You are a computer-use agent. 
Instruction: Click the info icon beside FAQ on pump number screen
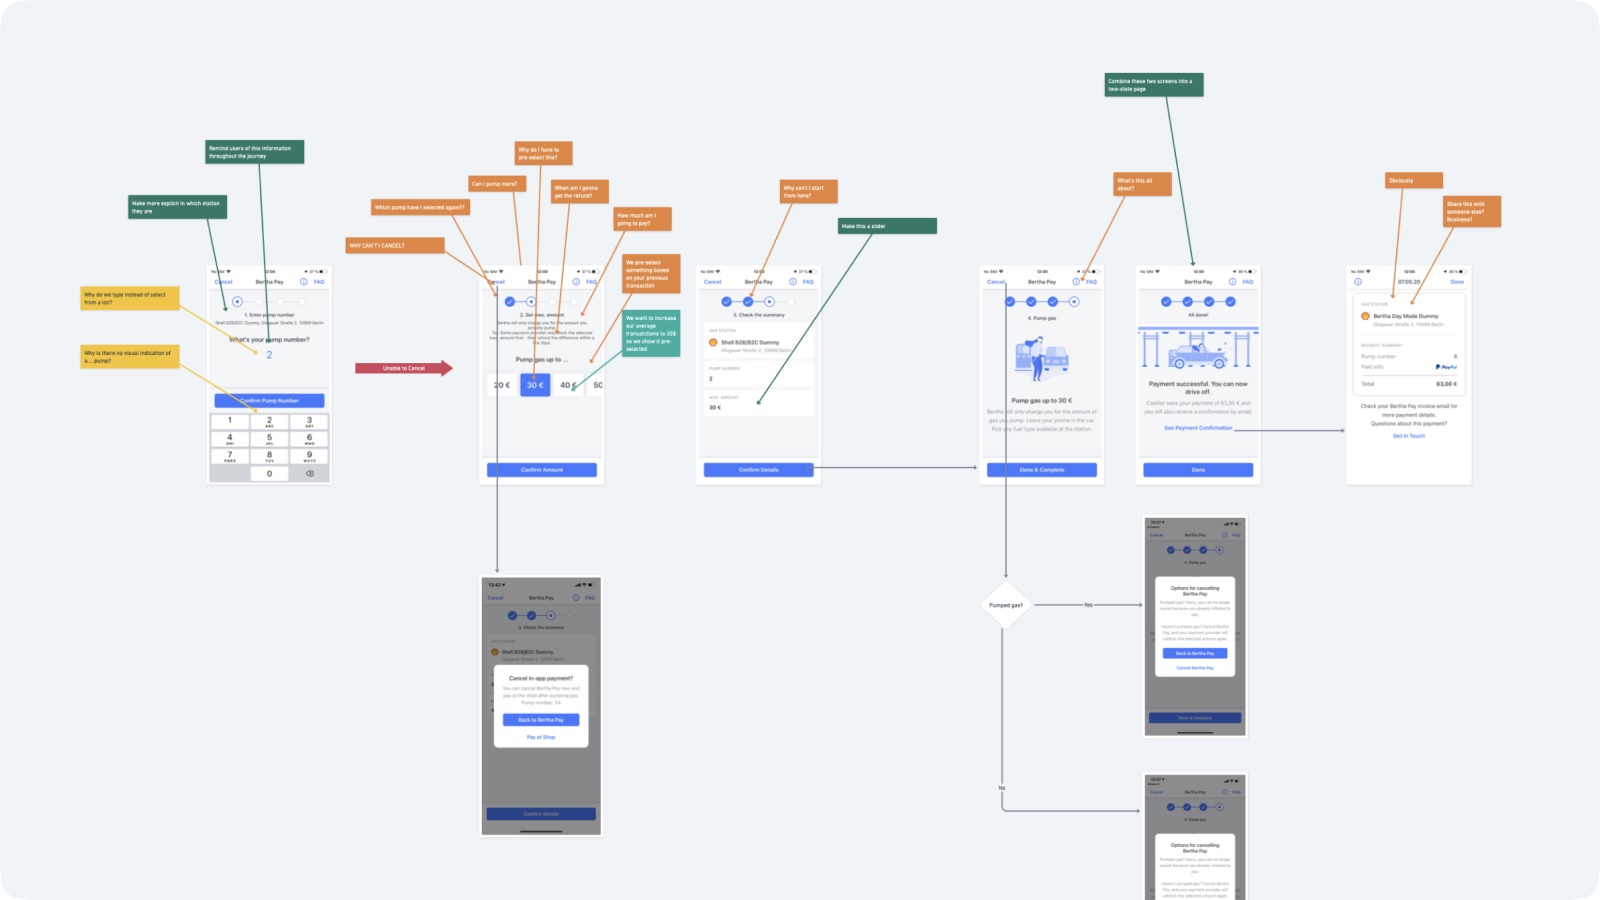(303, 282)
